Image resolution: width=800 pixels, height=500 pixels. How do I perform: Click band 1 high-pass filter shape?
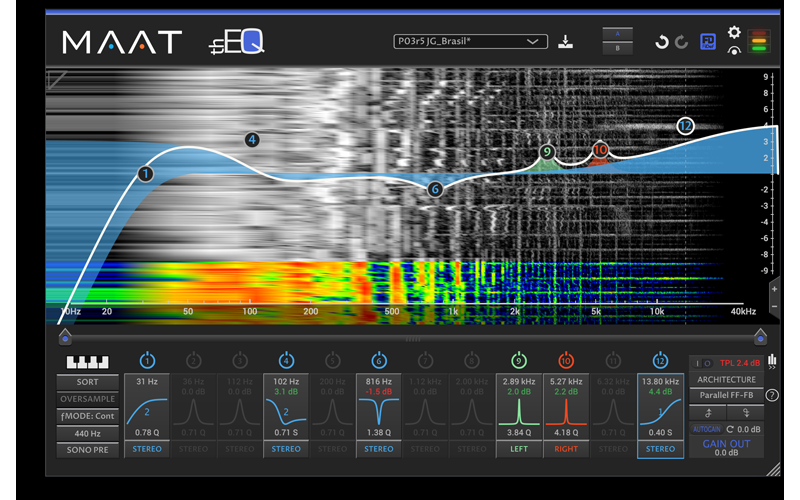(147, 412)
